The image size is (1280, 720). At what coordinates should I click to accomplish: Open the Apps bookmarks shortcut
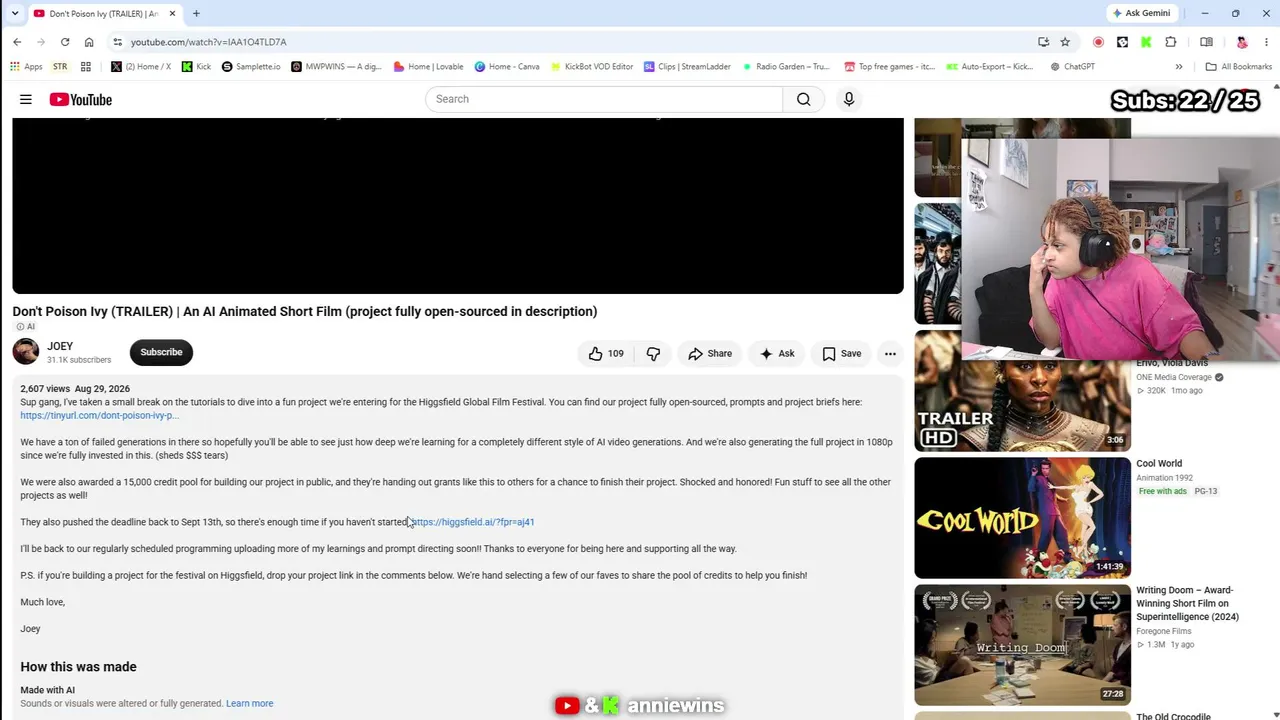[x=26, y=67]
